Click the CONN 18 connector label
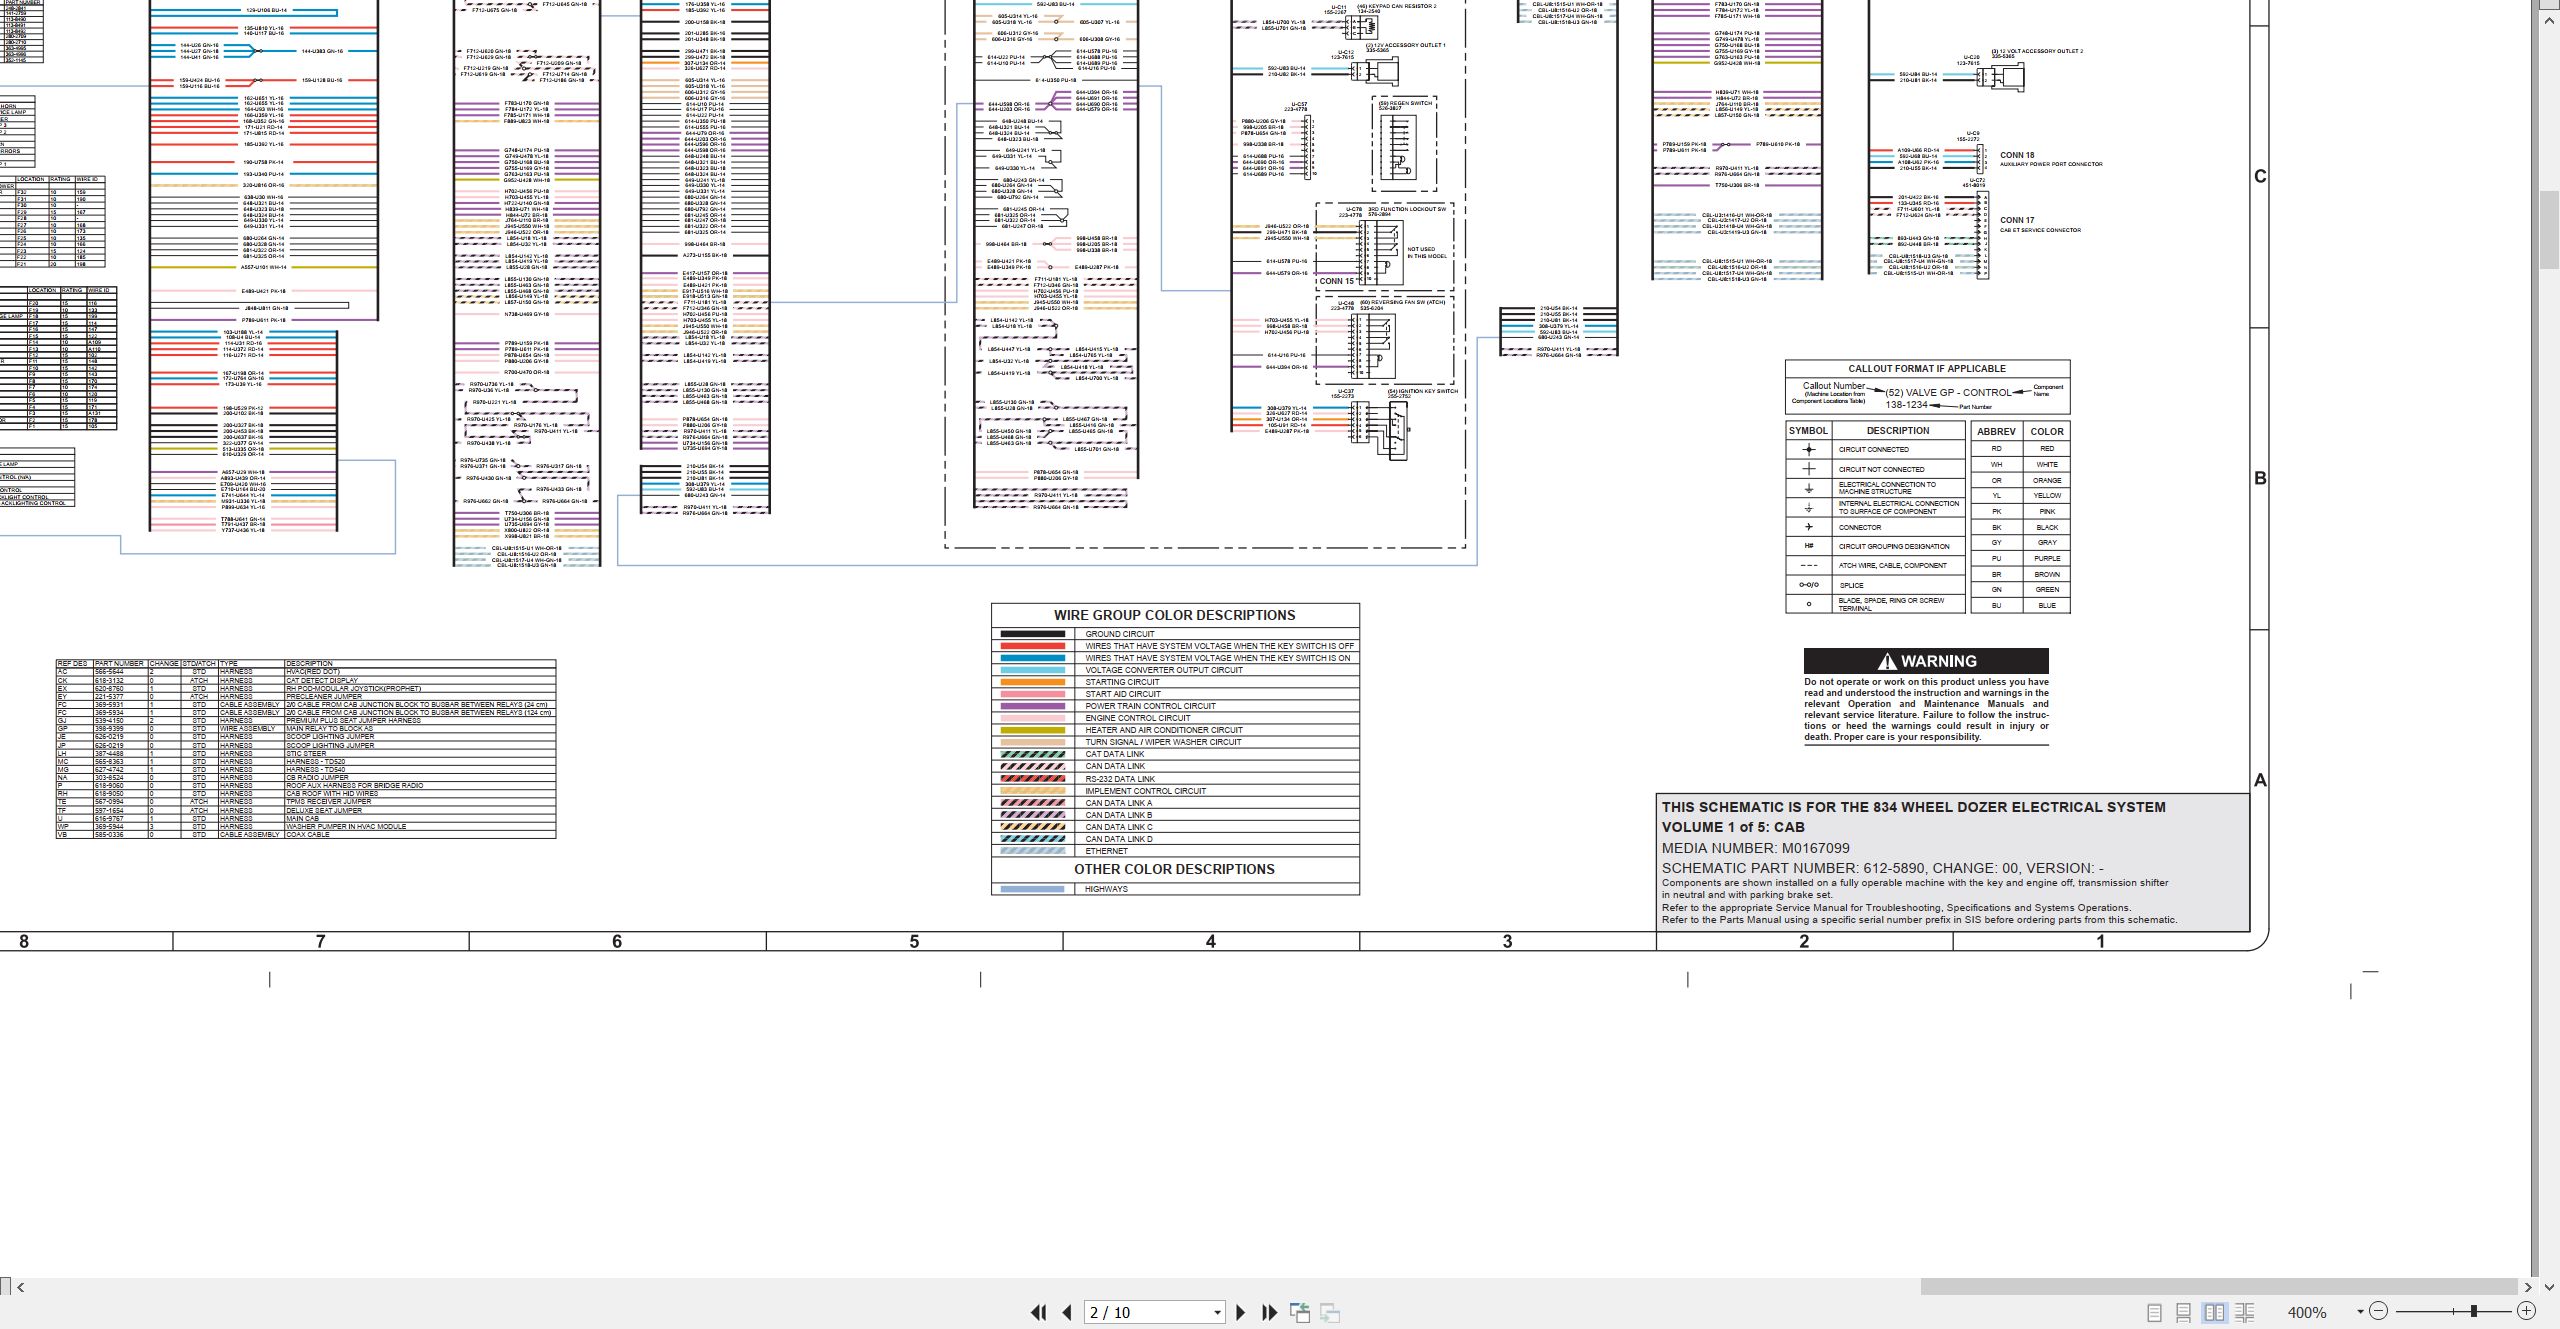 tap(2017, 155)
